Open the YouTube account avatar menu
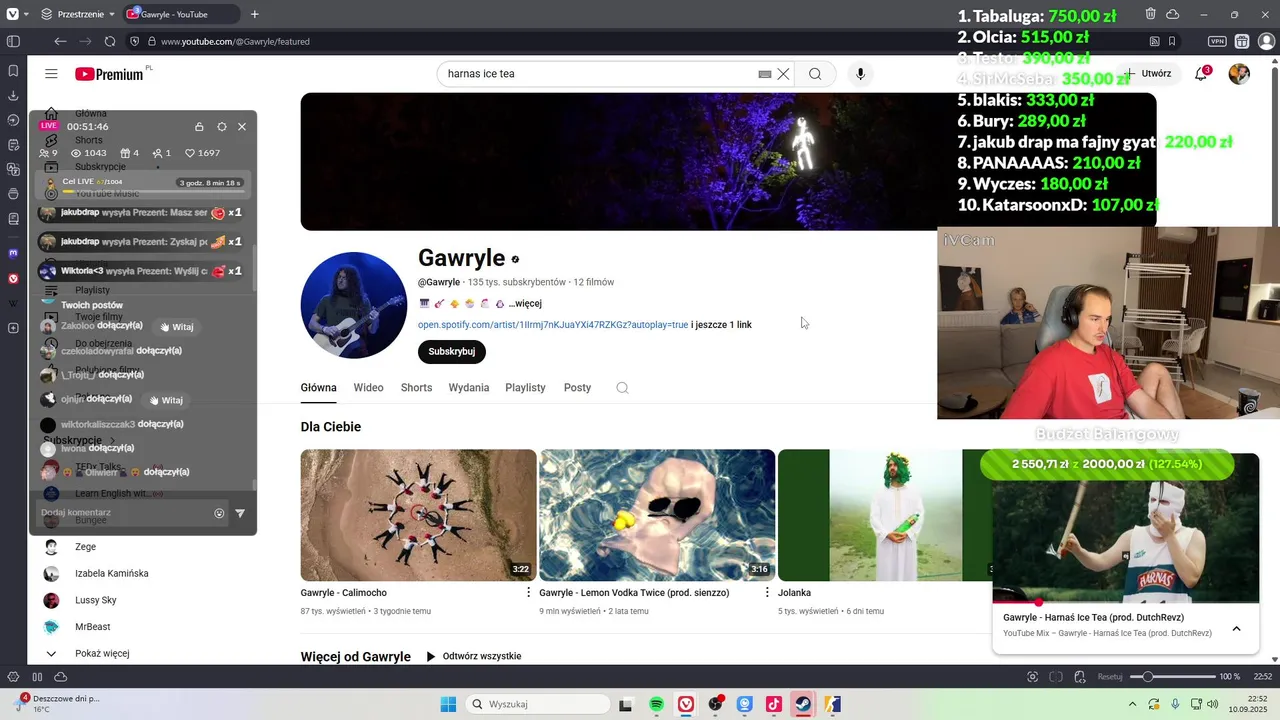Image resolution: width=1280 pixels, height=720 pixels. 1239,74
